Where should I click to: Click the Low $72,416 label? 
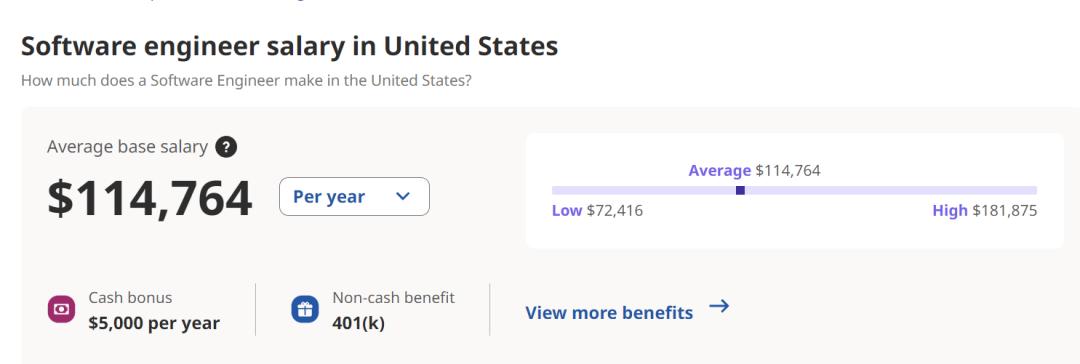coord(597,211)
